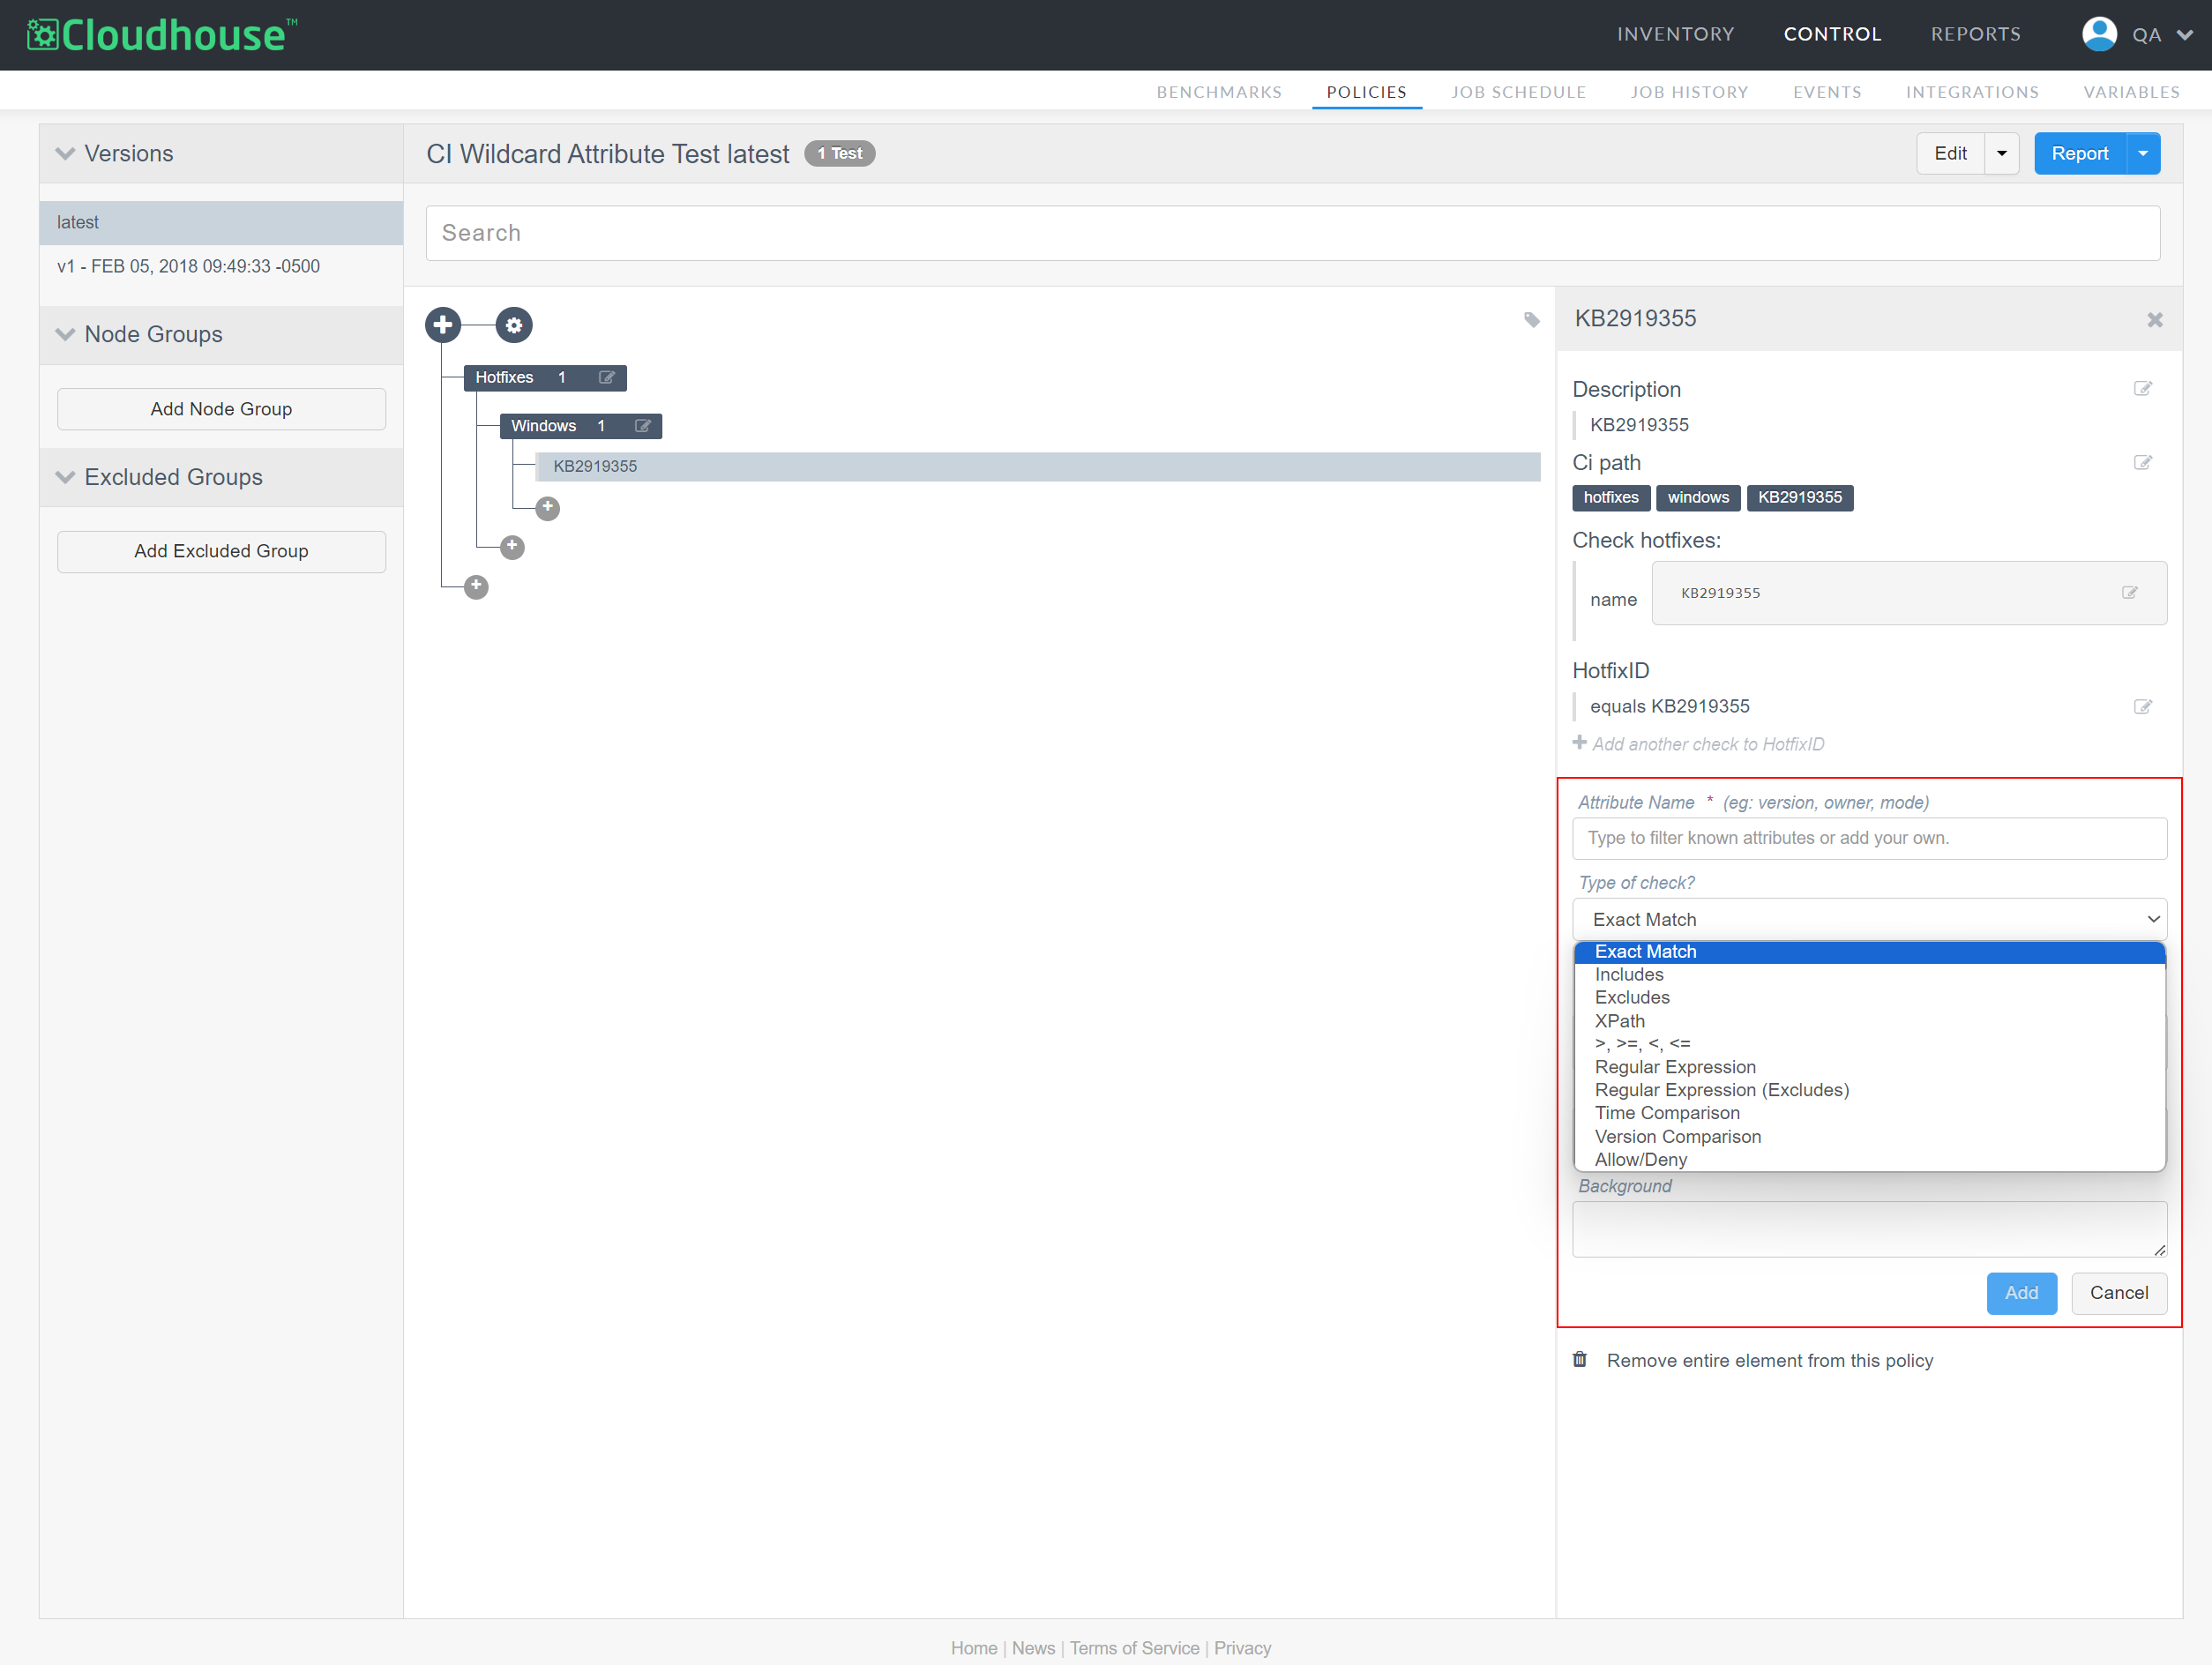The height and width of the screenshot is (1665, 2212).
Task: Select Regular Expression (Excludes) option
Action: (x=1869, y=1090)
